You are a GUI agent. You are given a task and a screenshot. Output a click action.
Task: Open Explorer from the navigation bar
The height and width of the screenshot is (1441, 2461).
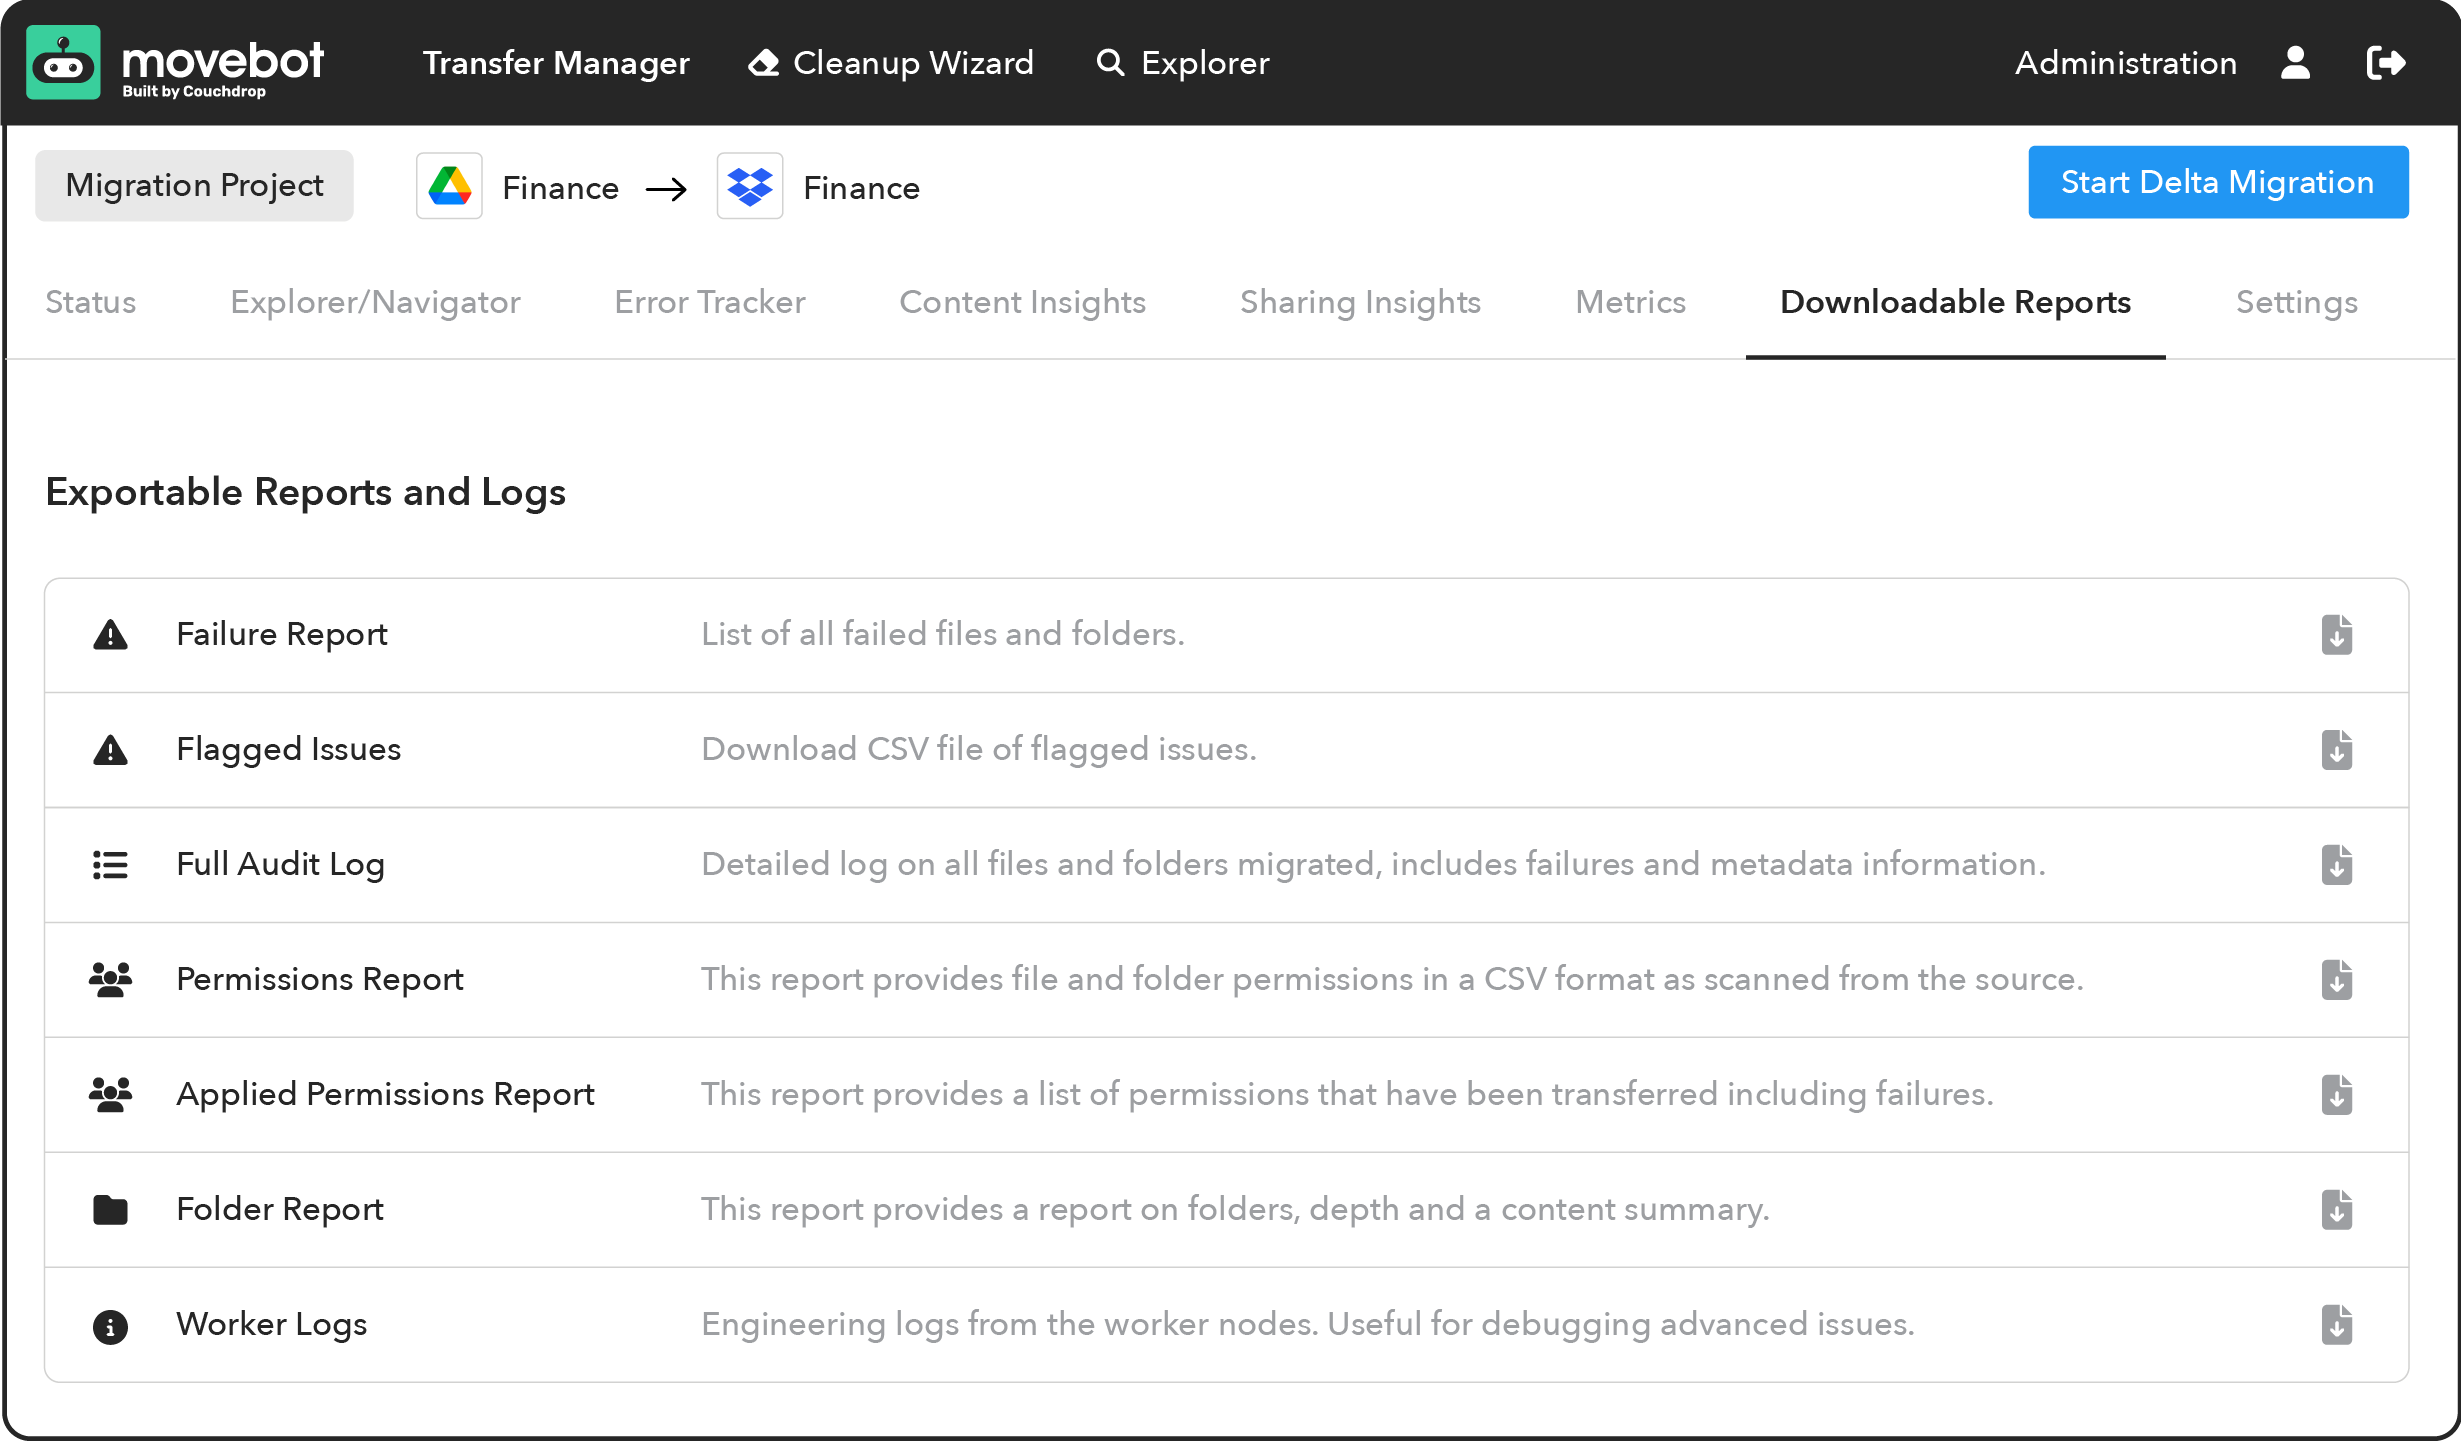point(1183,63)
